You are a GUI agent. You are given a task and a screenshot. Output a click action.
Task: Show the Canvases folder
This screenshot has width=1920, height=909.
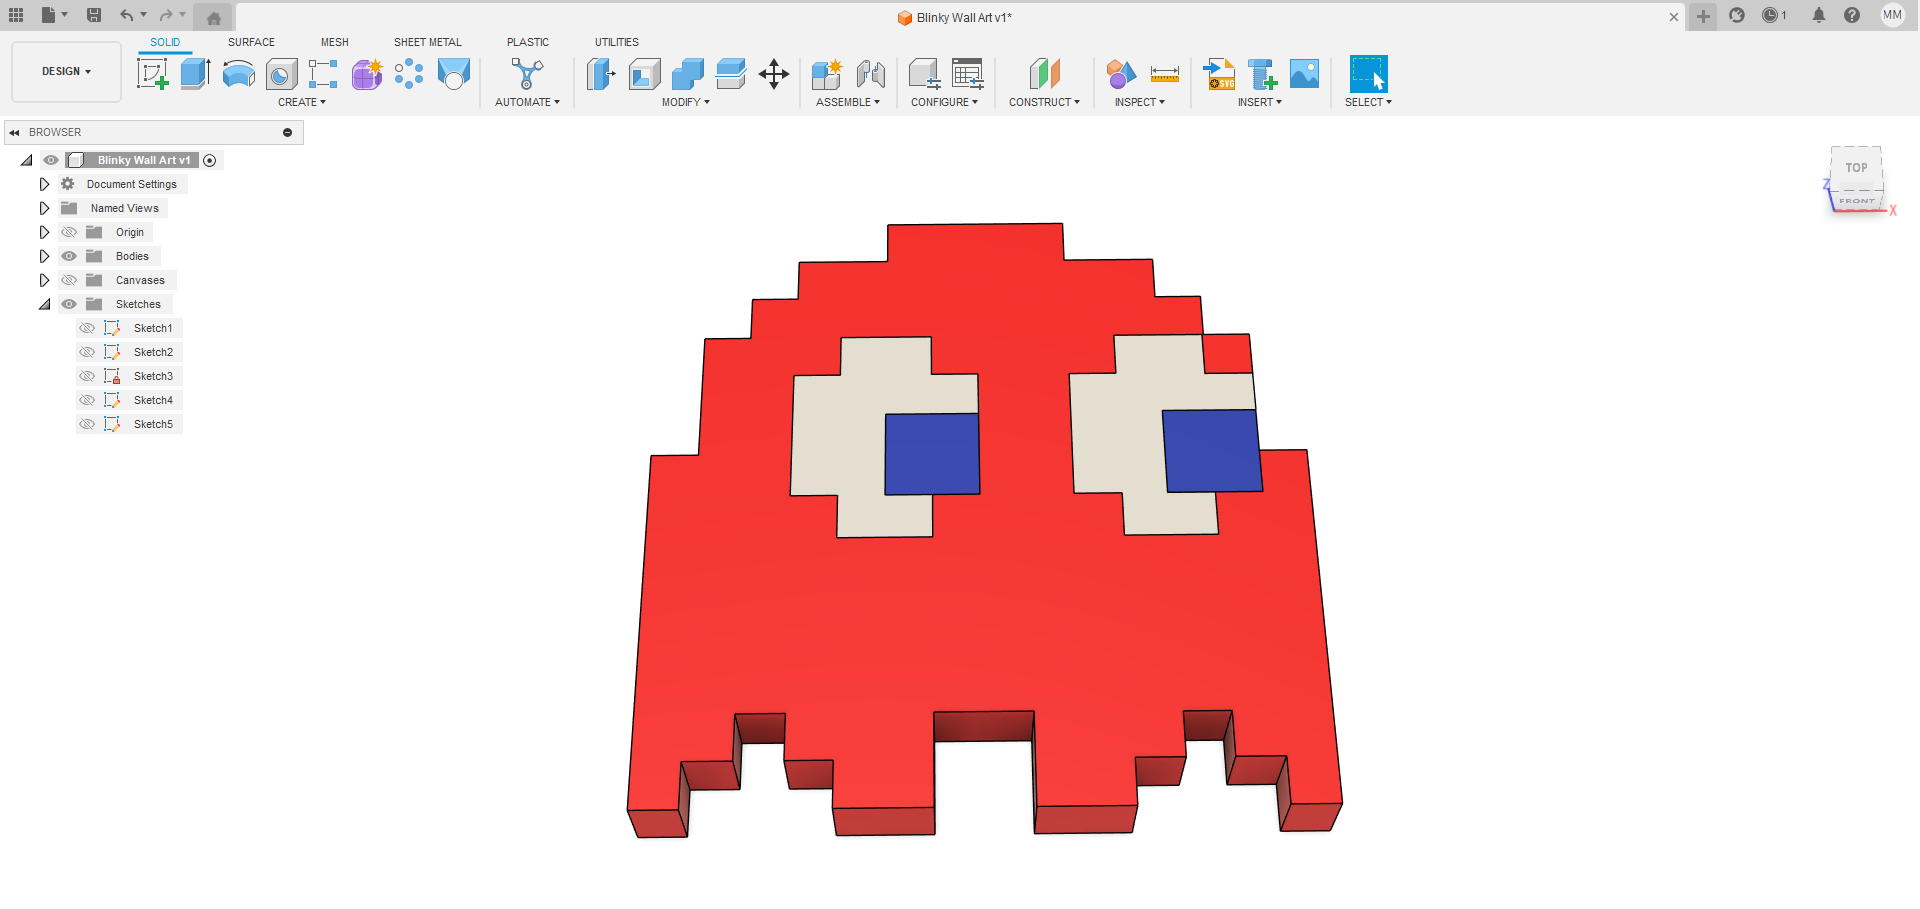click(x=69, y=280)
